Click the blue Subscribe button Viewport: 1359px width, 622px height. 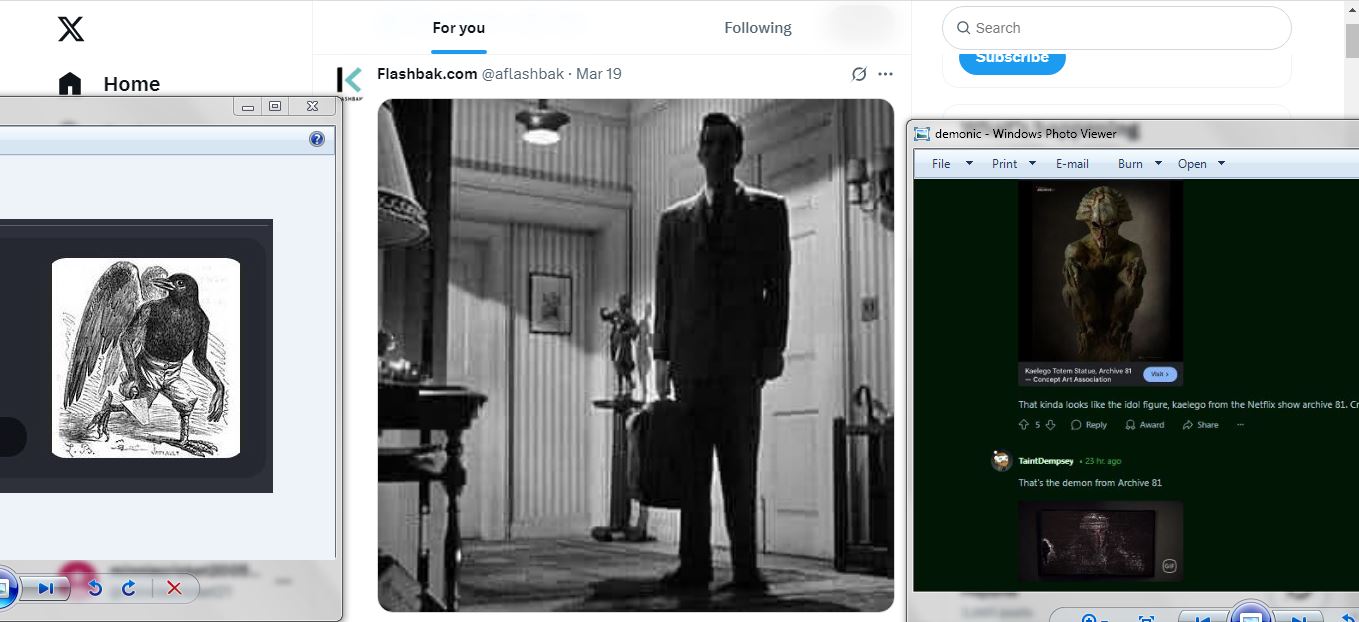coord(1012,57)
